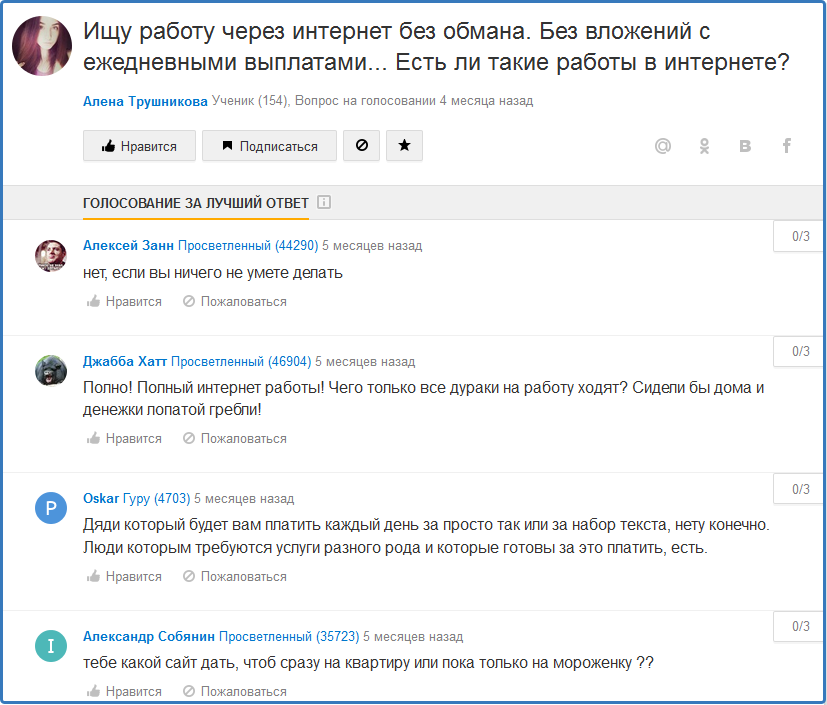Open Александр Собянин's profile link
827x705 pixels.
click(149, 636)
